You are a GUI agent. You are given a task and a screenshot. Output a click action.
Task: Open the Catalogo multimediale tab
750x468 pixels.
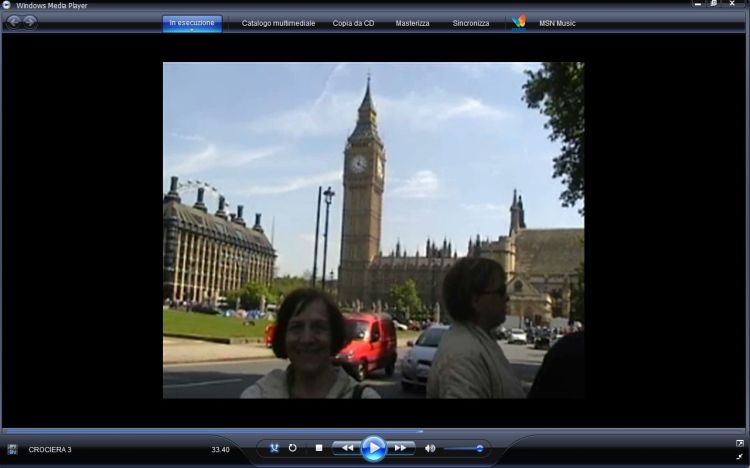(278, 23)
